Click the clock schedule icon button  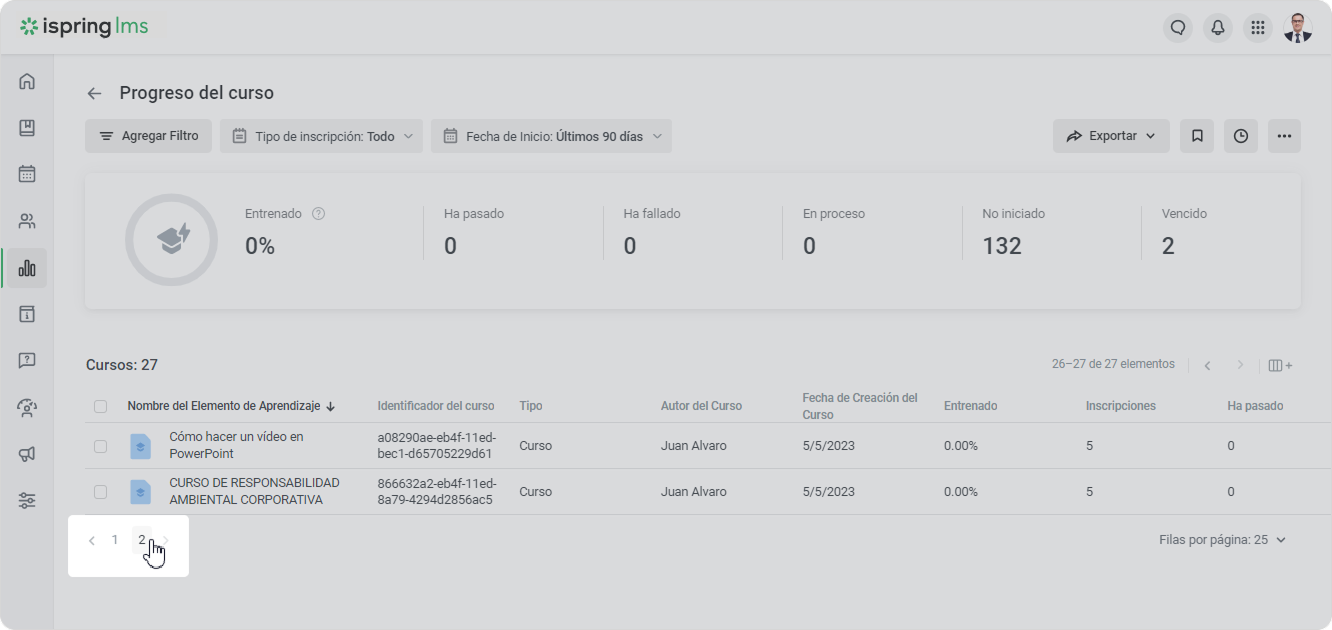(1241, 136)
